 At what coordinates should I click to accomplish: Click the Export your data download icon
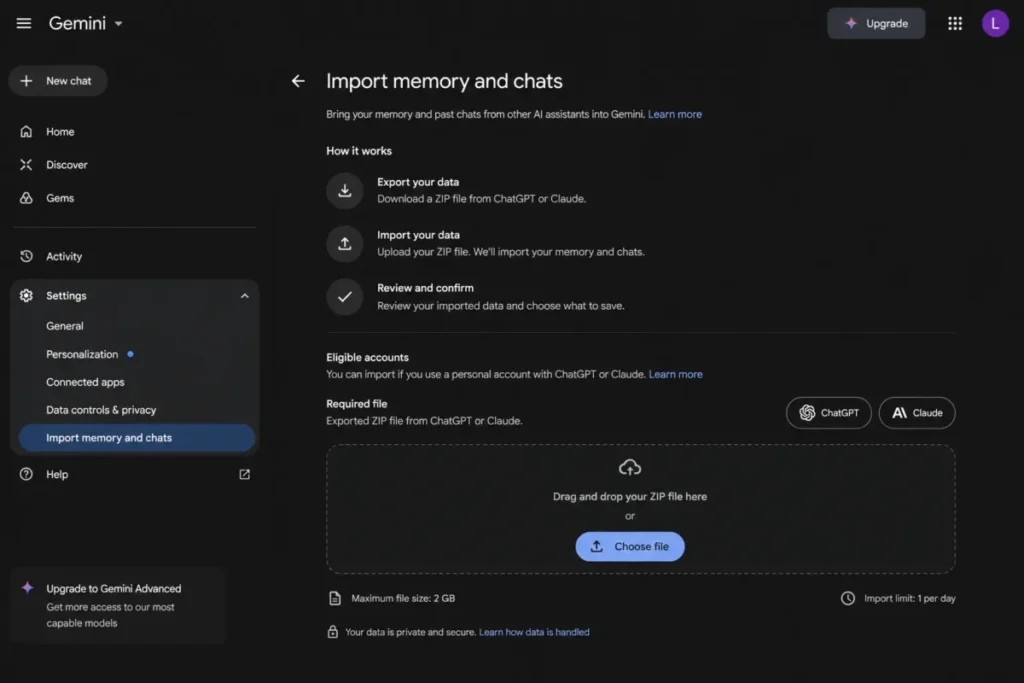344,191
